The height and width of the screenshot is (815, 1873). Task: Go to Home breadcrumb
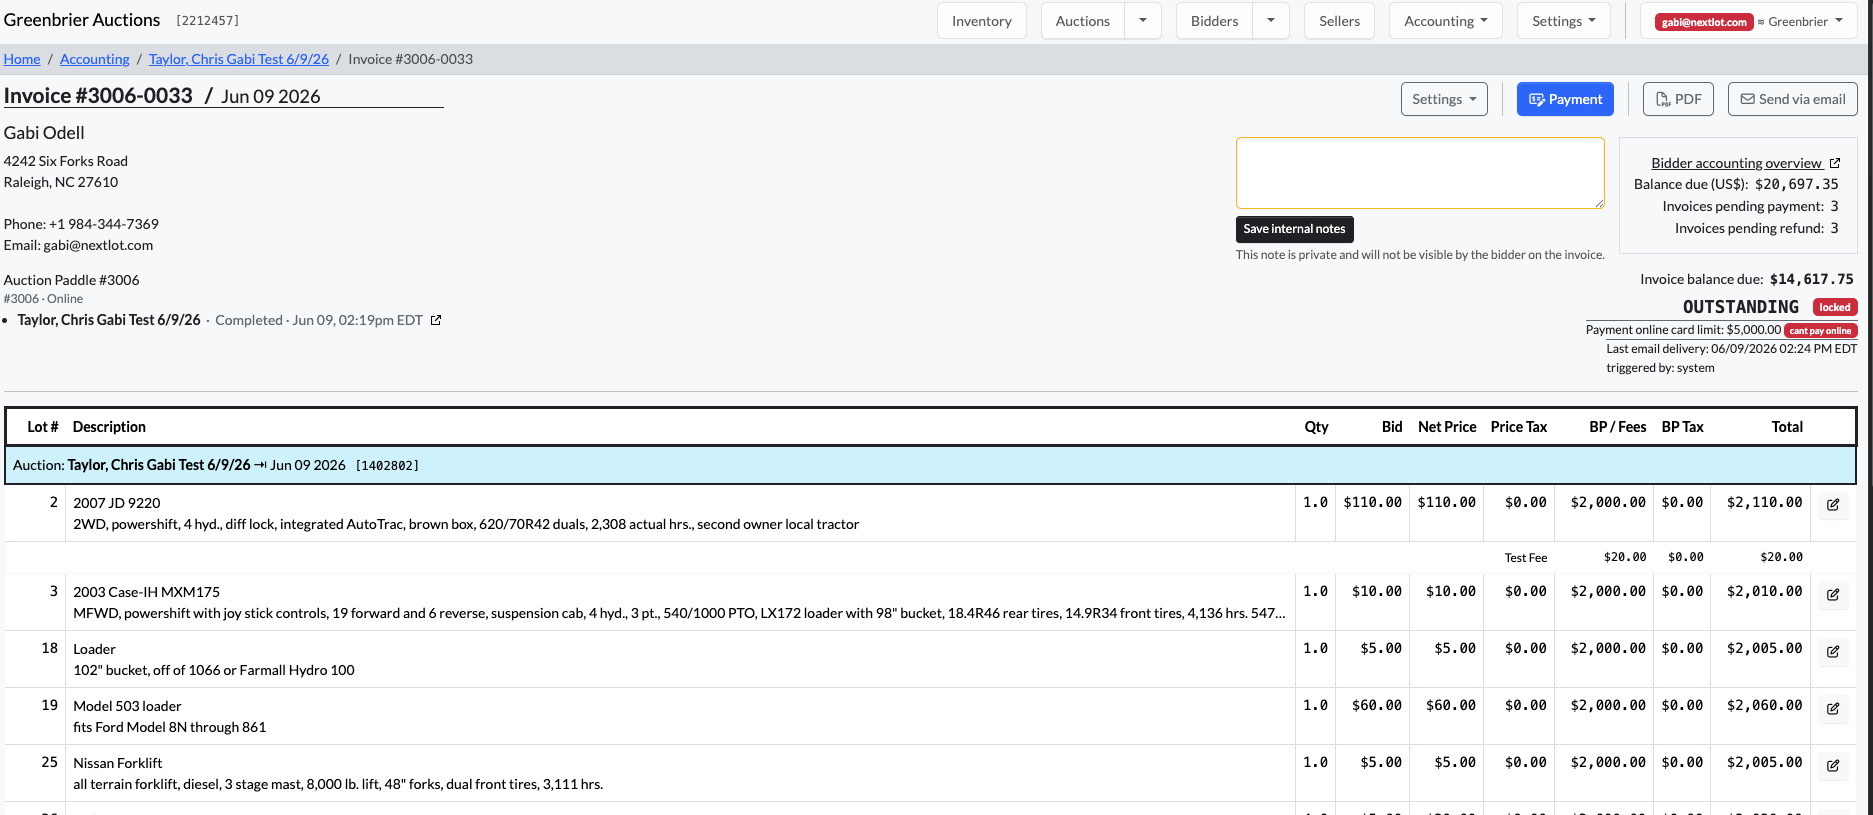pos(22,59)
